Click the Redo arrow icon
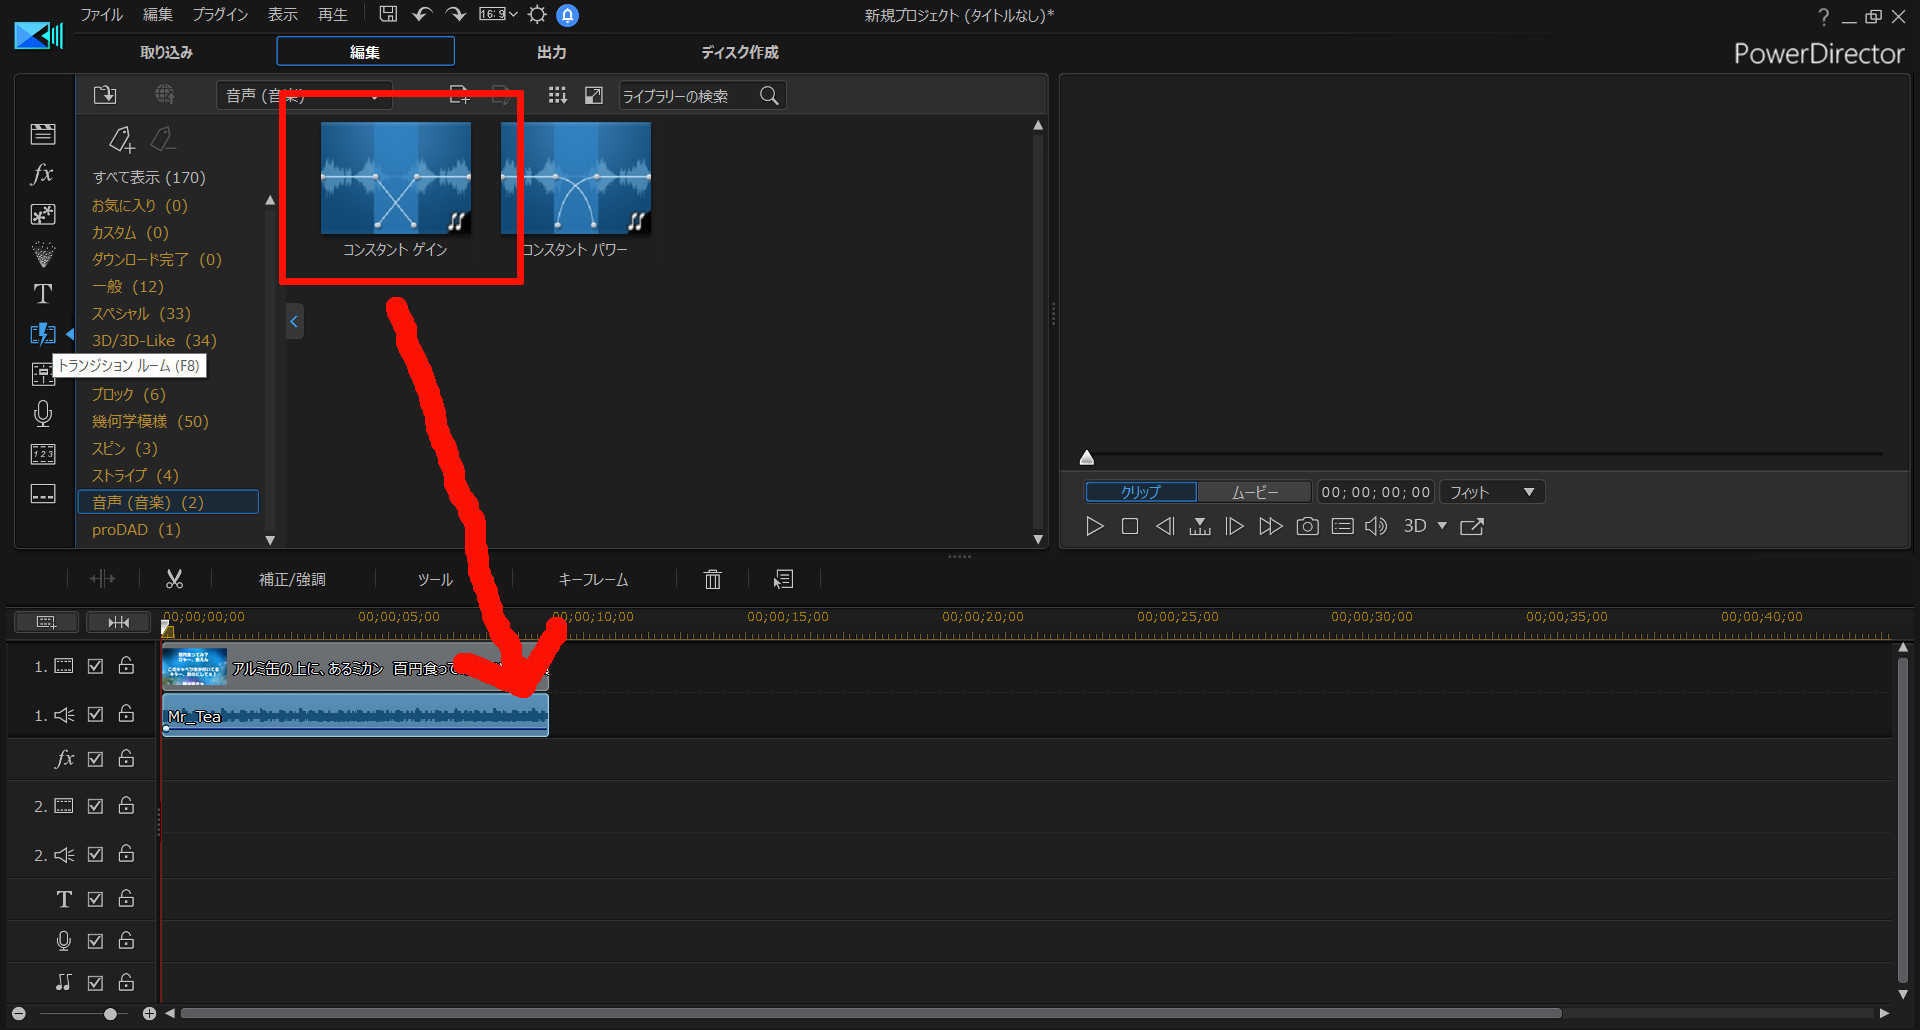This screenshot has height=1030, width=1920. (x=456, y=14)
